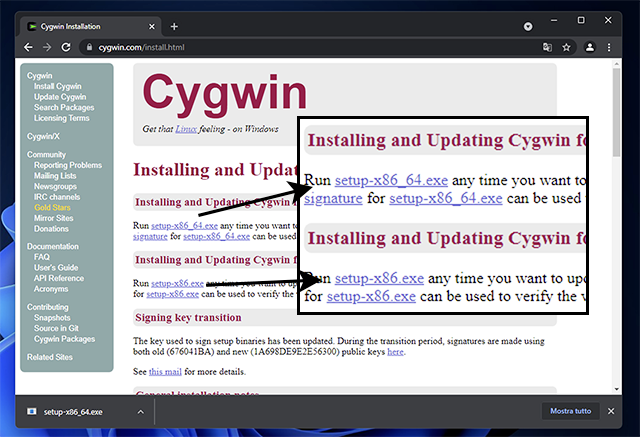Click the translate page icon

coord(547,47)
